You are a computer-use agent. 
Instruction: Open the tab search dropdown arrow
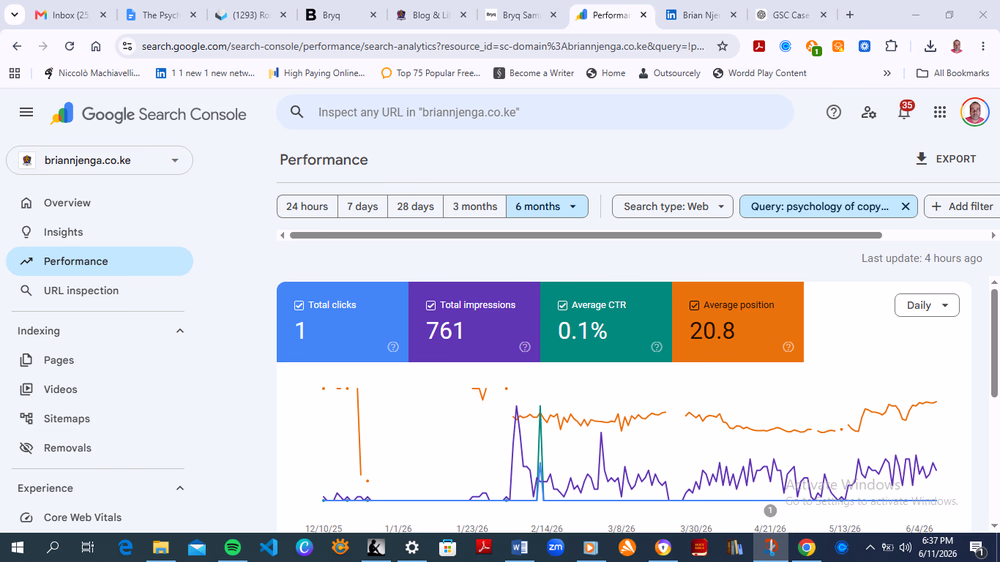point(15,15)
